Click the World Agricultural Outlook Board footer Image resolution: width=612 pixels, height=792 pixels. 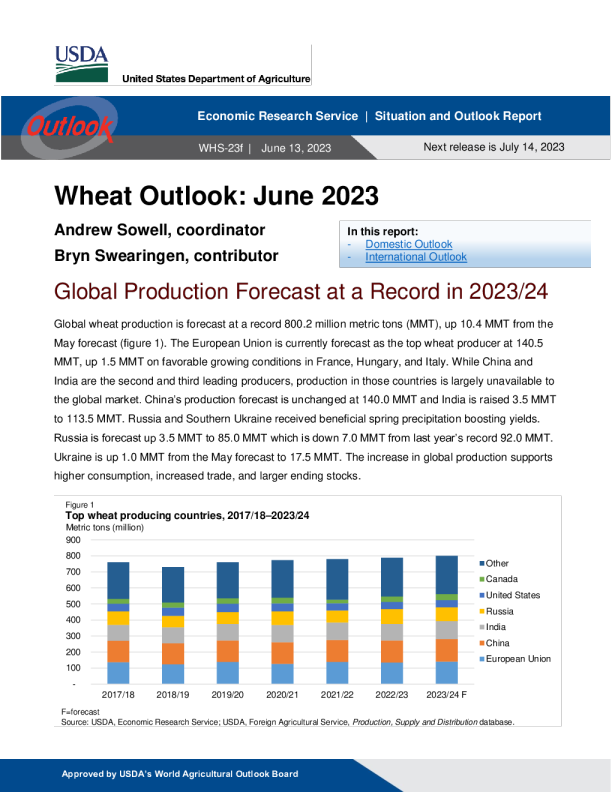180,774
